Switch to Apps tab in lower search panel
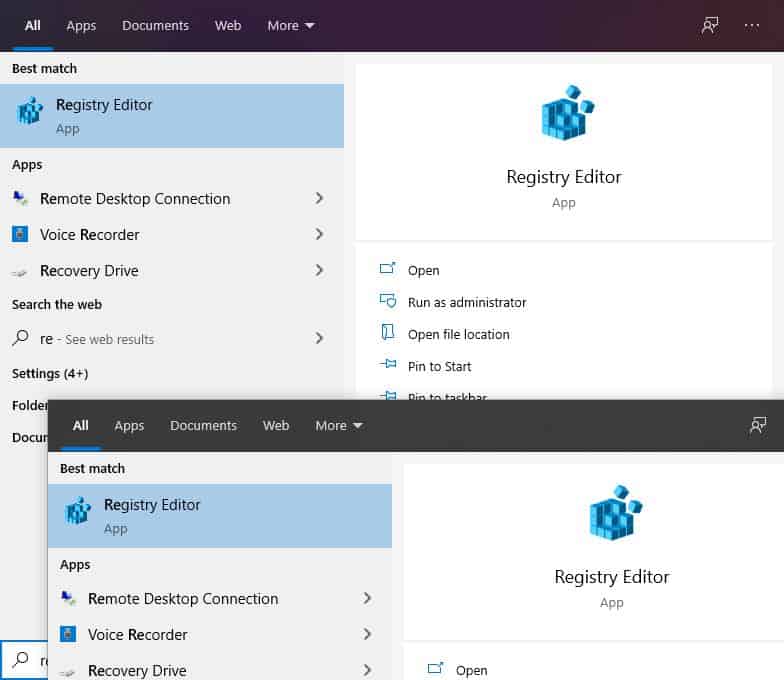This screenshot has width=784, height=680. point(129,426)
